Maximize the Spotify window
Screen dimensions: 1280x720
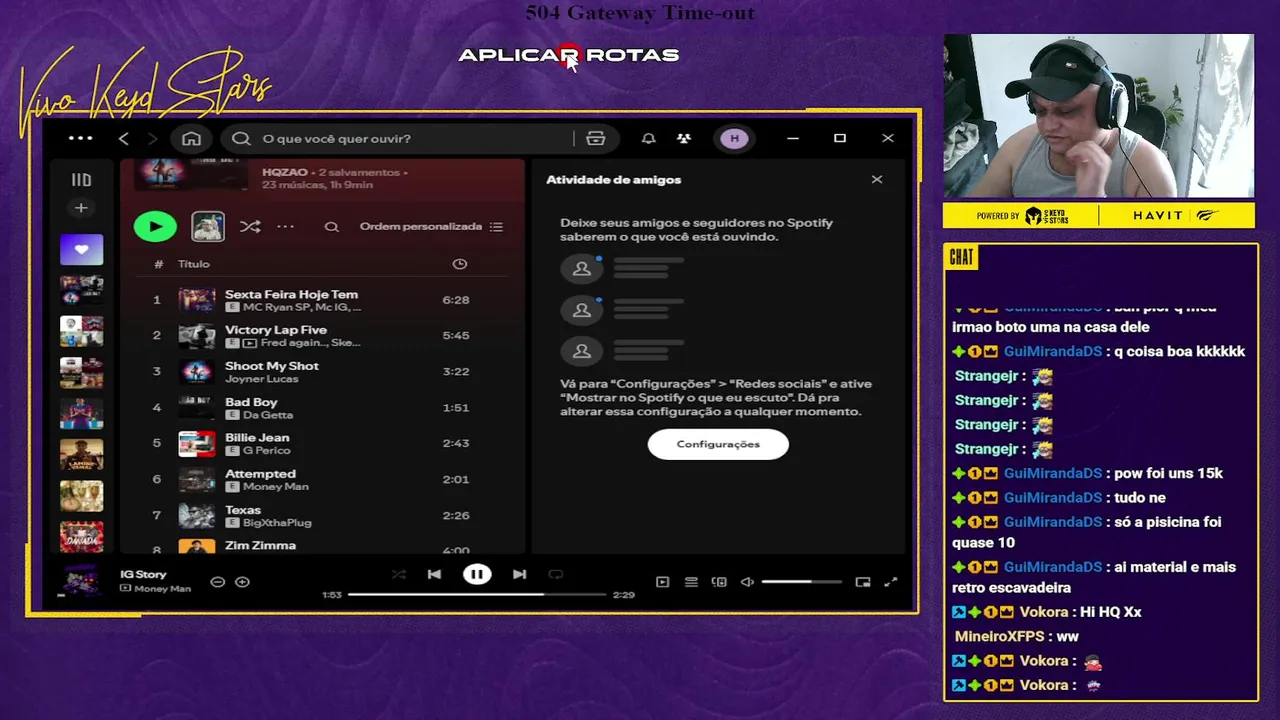tap(840, 138)
